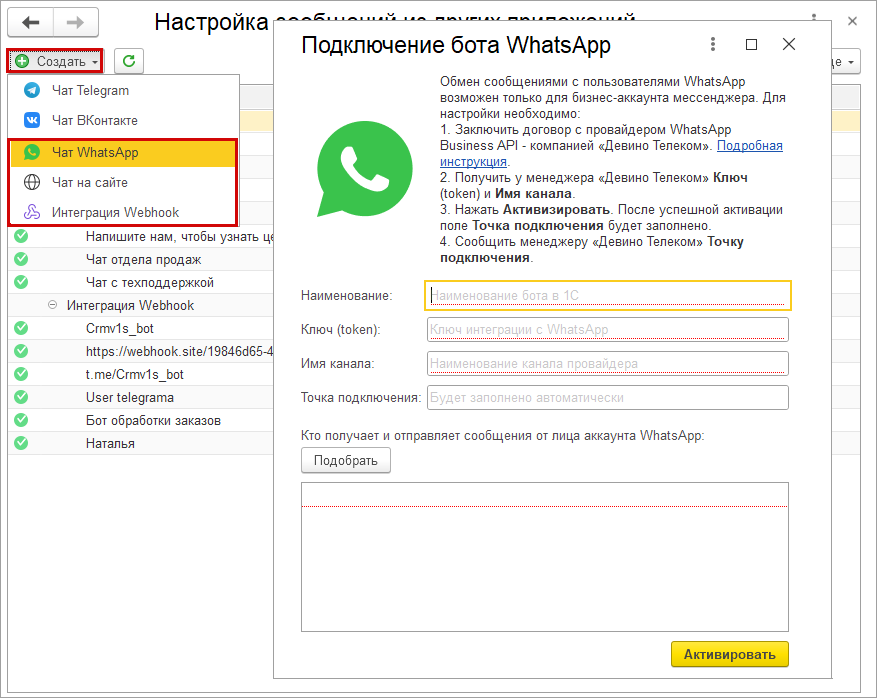Focus the Ключ (token) input field
Screen dimensions: 877x698
(608, 329)
